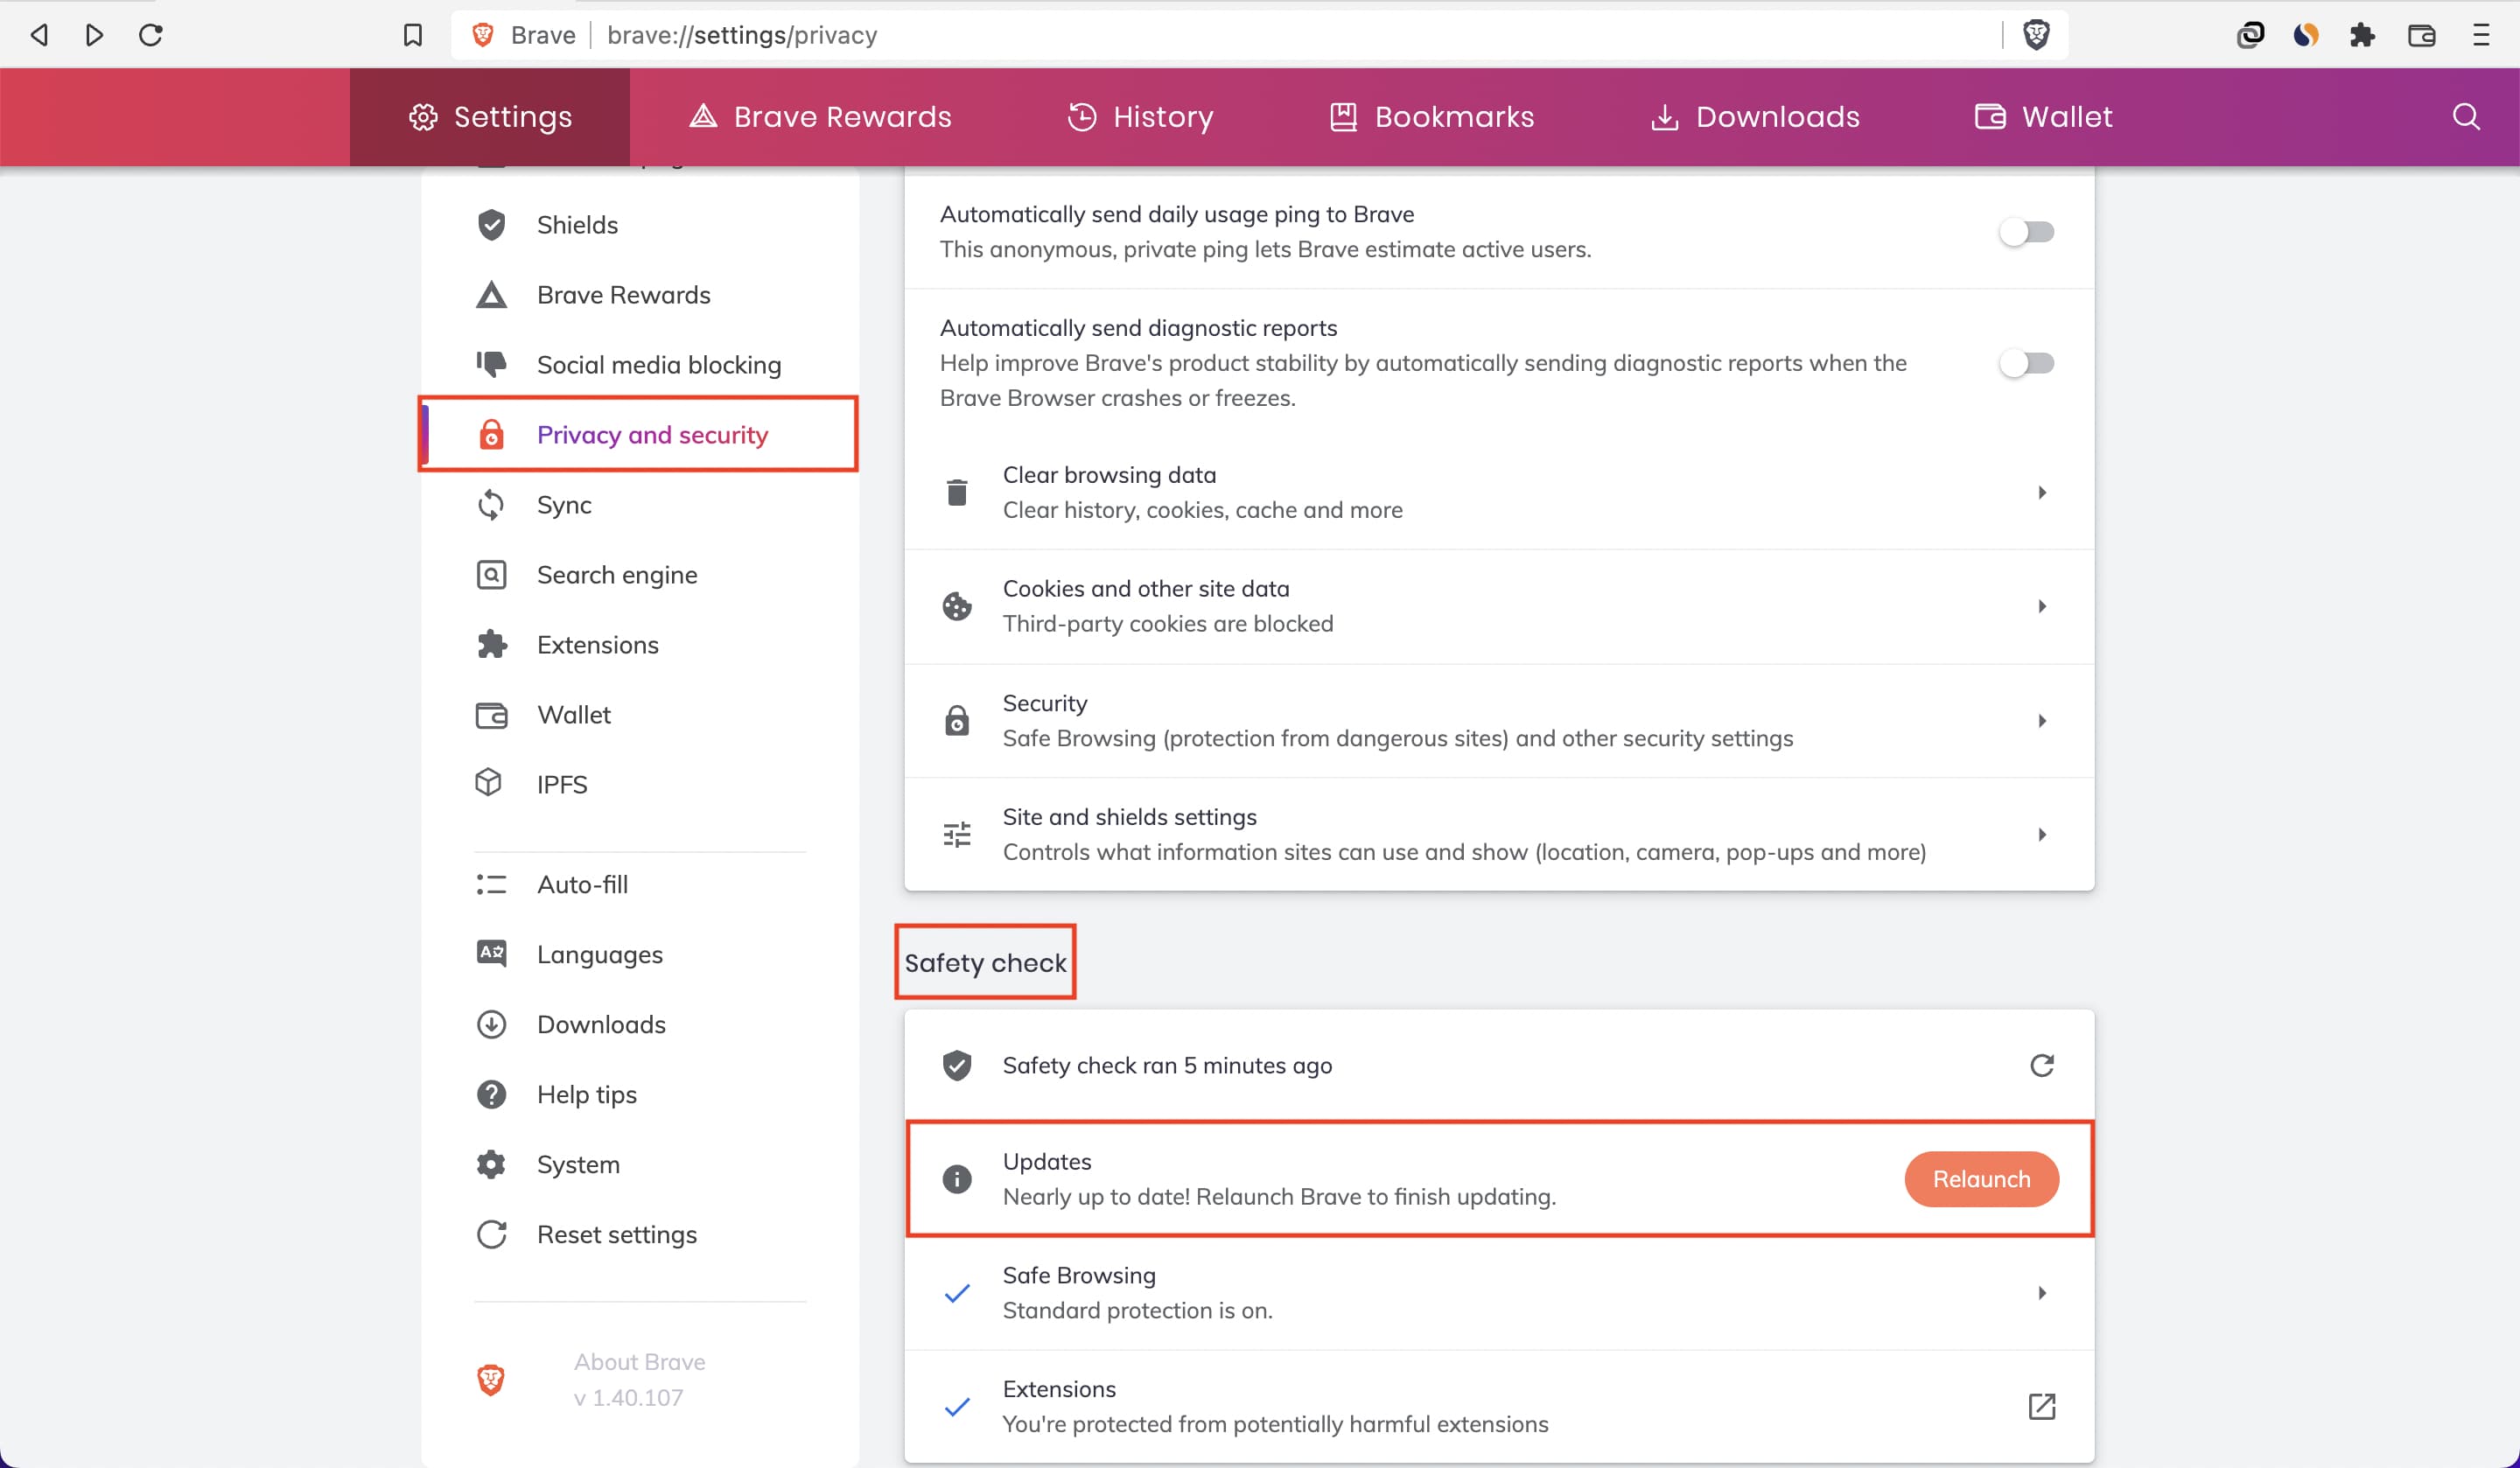Click the lock icon beside Security

[x=957, y=720]
